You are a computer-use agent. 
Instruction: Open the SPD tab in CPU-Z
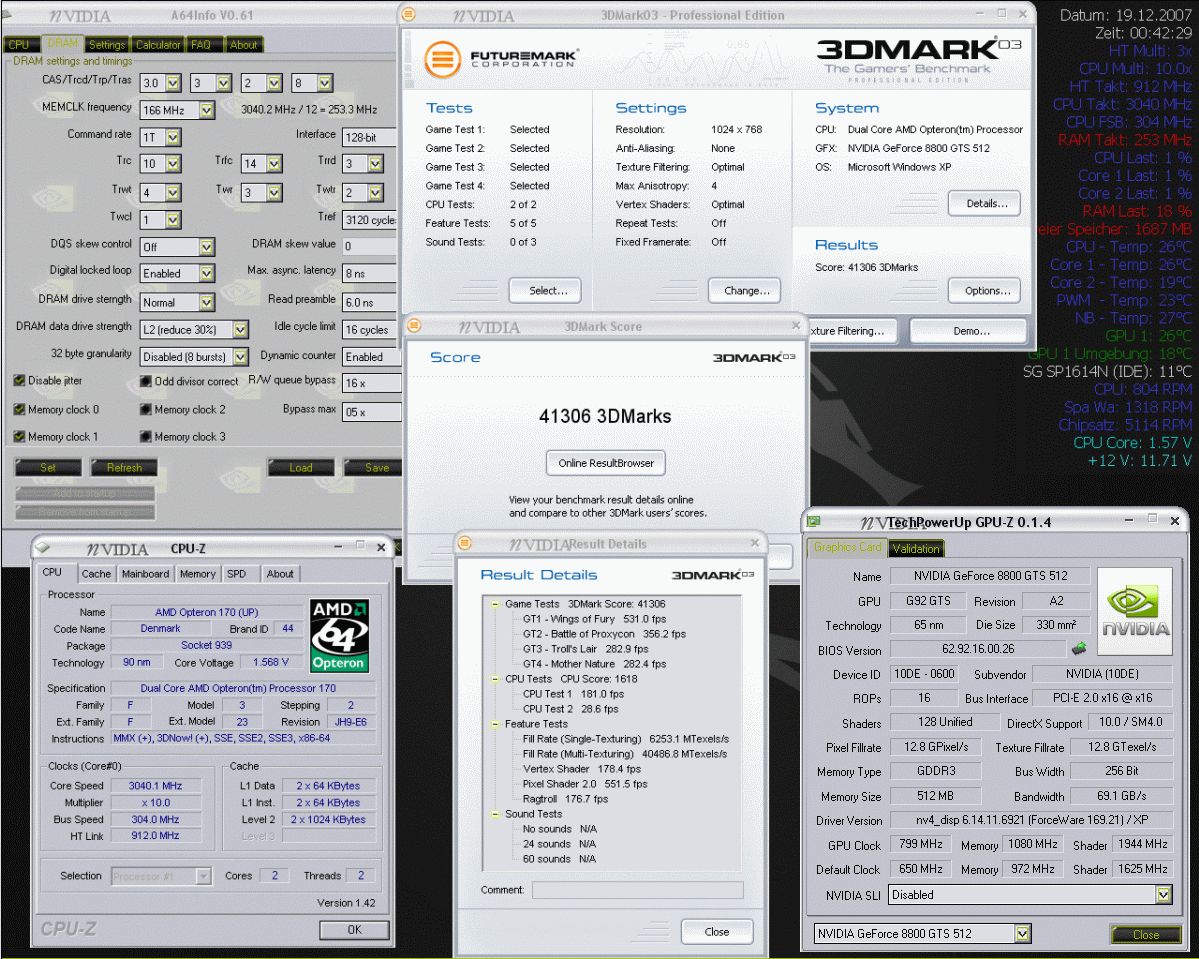click(237, 574)
